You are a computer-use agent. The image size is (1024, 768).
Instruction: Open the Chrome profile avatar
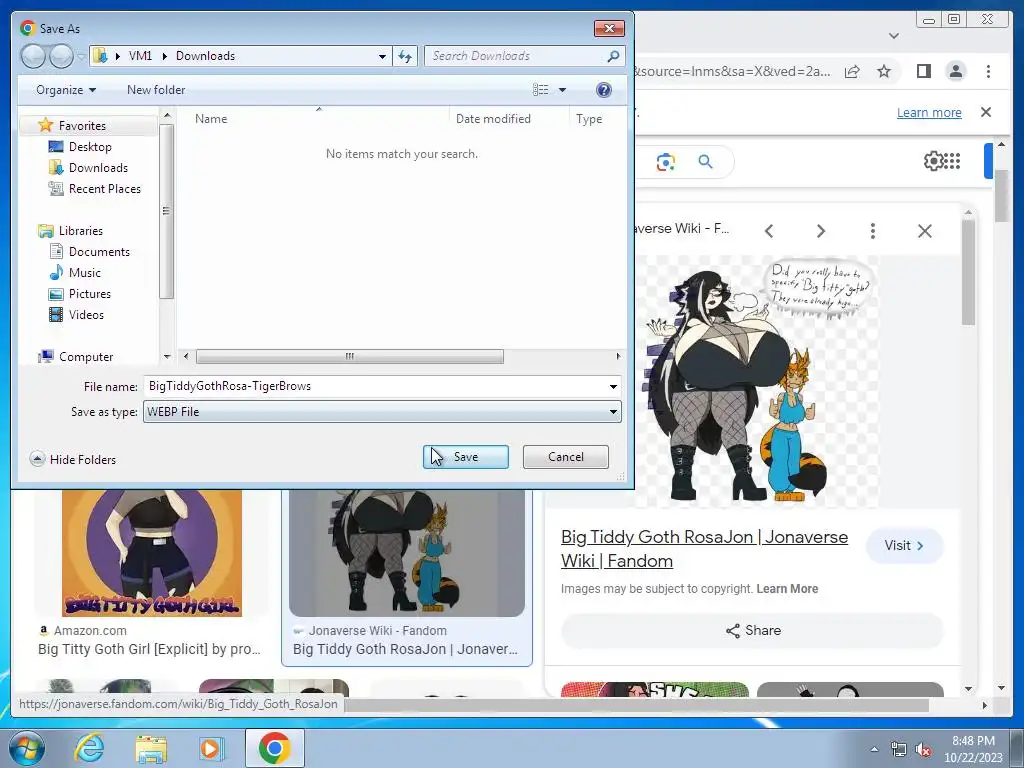[955, 71]
